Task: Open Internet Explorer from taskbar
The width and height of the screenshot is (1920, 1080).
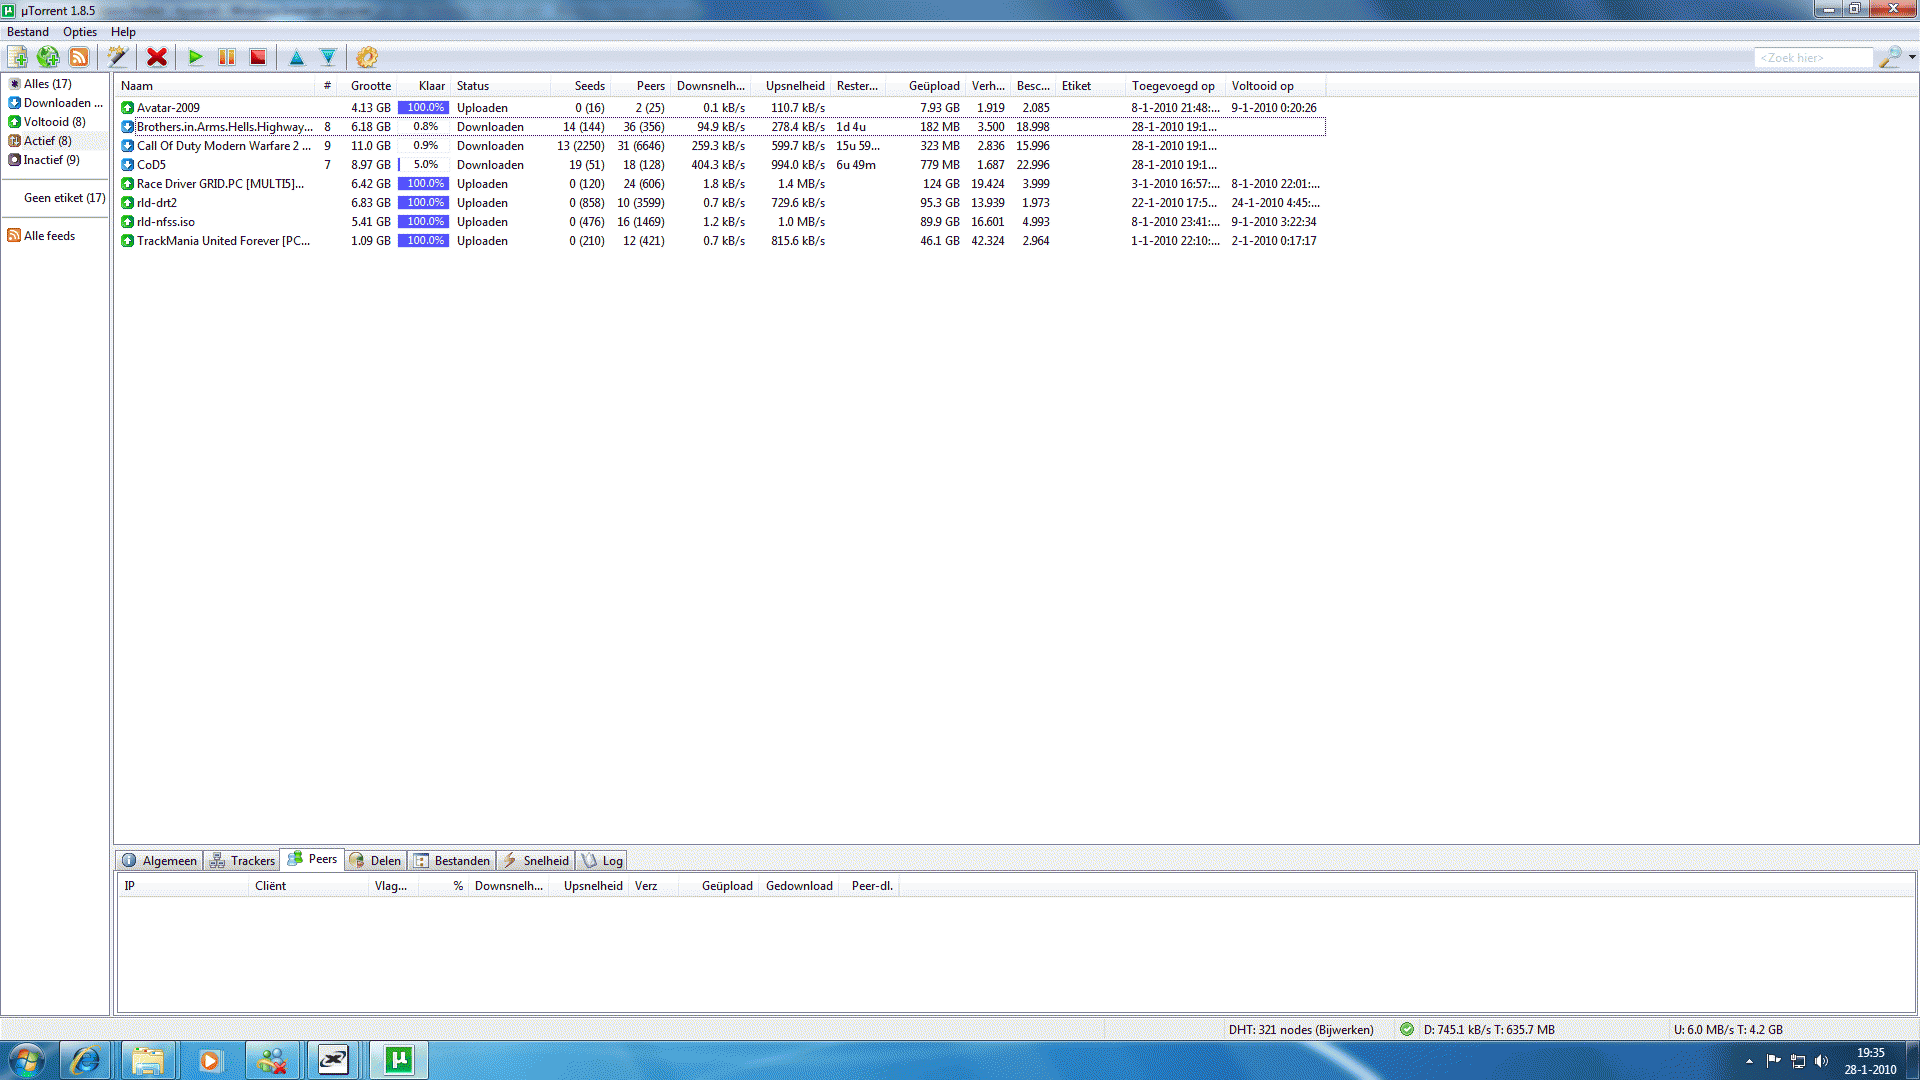Action: click(x=85, y=1060)
